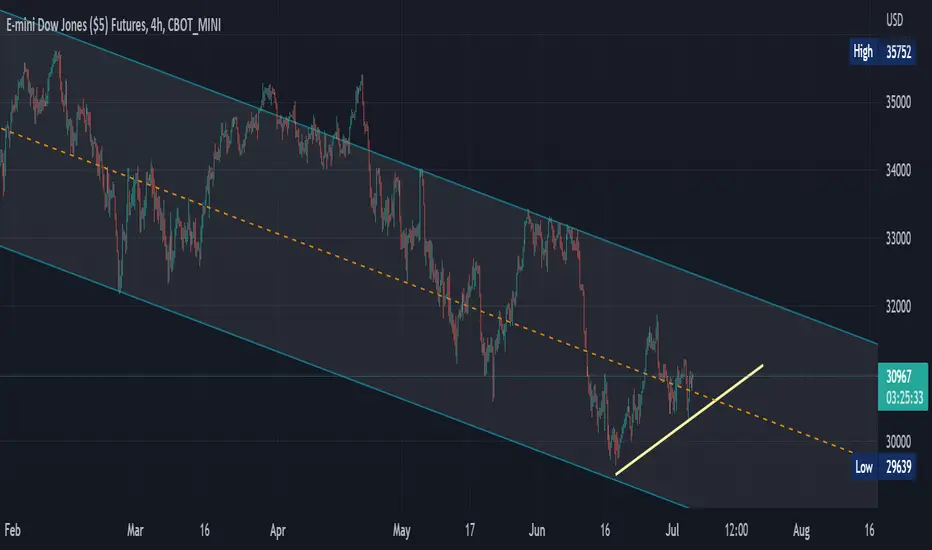
Task: Click the 12:00 time axis marker
Action: click(736, 530)
